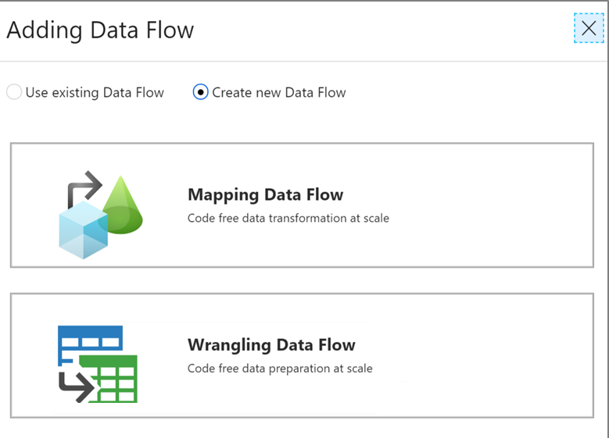Image resolution: width=609 pixels, height=438 pixels.
Task: Select the 'Create new Data Flow' radio button
Action: click(x=200, y=93)
